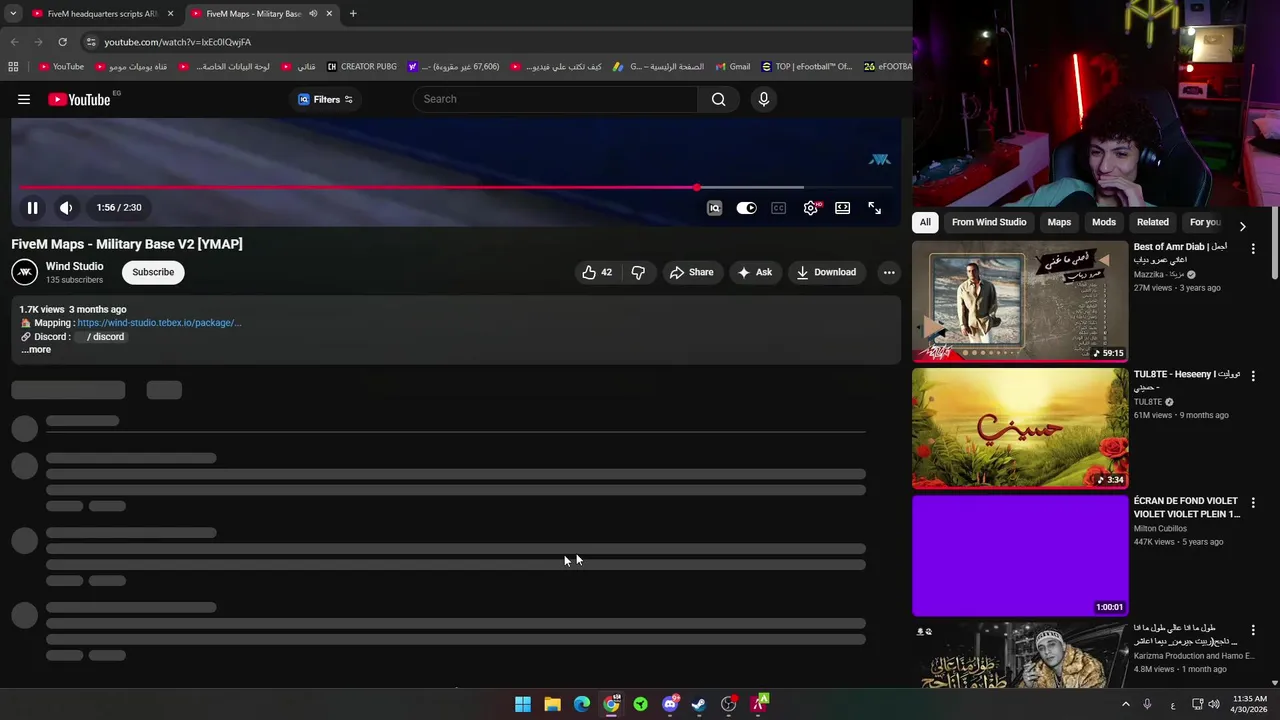Screen dimensions: 1280x720
Task: Go to YouTube home via logo
Action: coord(80,99)
